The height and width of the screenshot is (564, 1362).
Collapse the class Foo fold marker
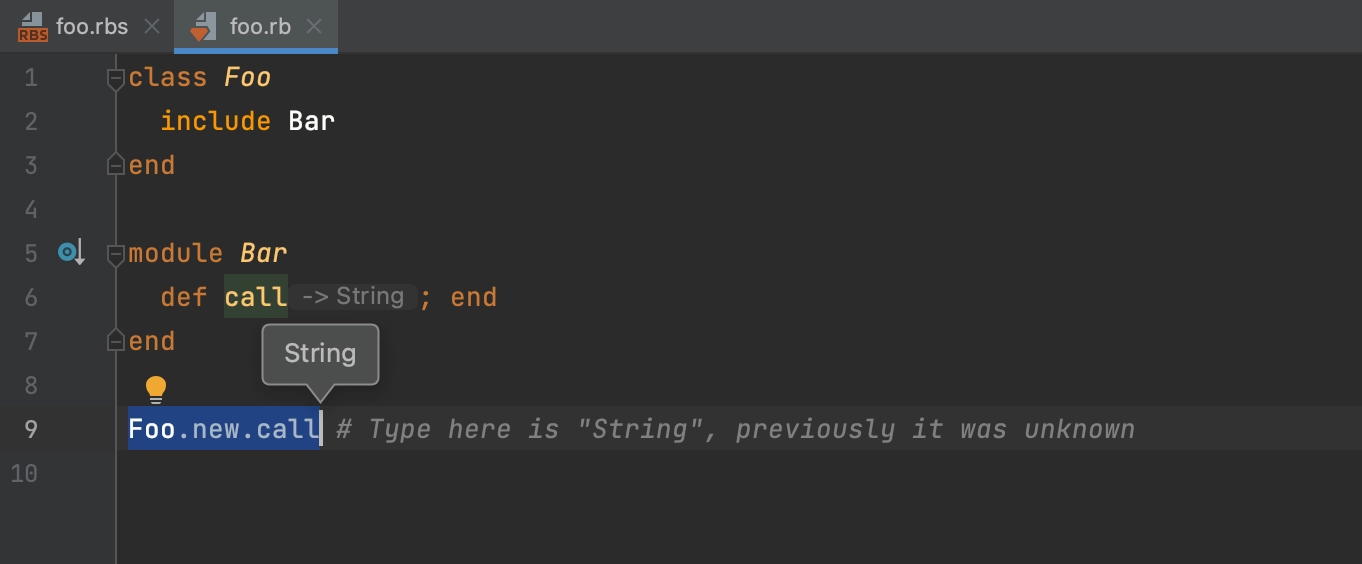coord(116,78)
